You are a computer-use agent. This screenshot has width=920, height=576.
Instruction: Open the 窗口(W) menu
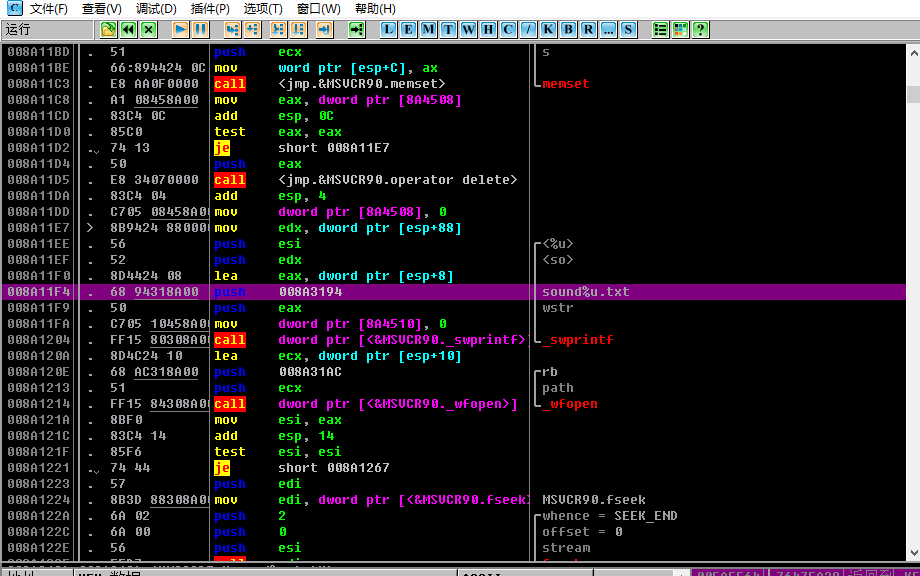319,9
